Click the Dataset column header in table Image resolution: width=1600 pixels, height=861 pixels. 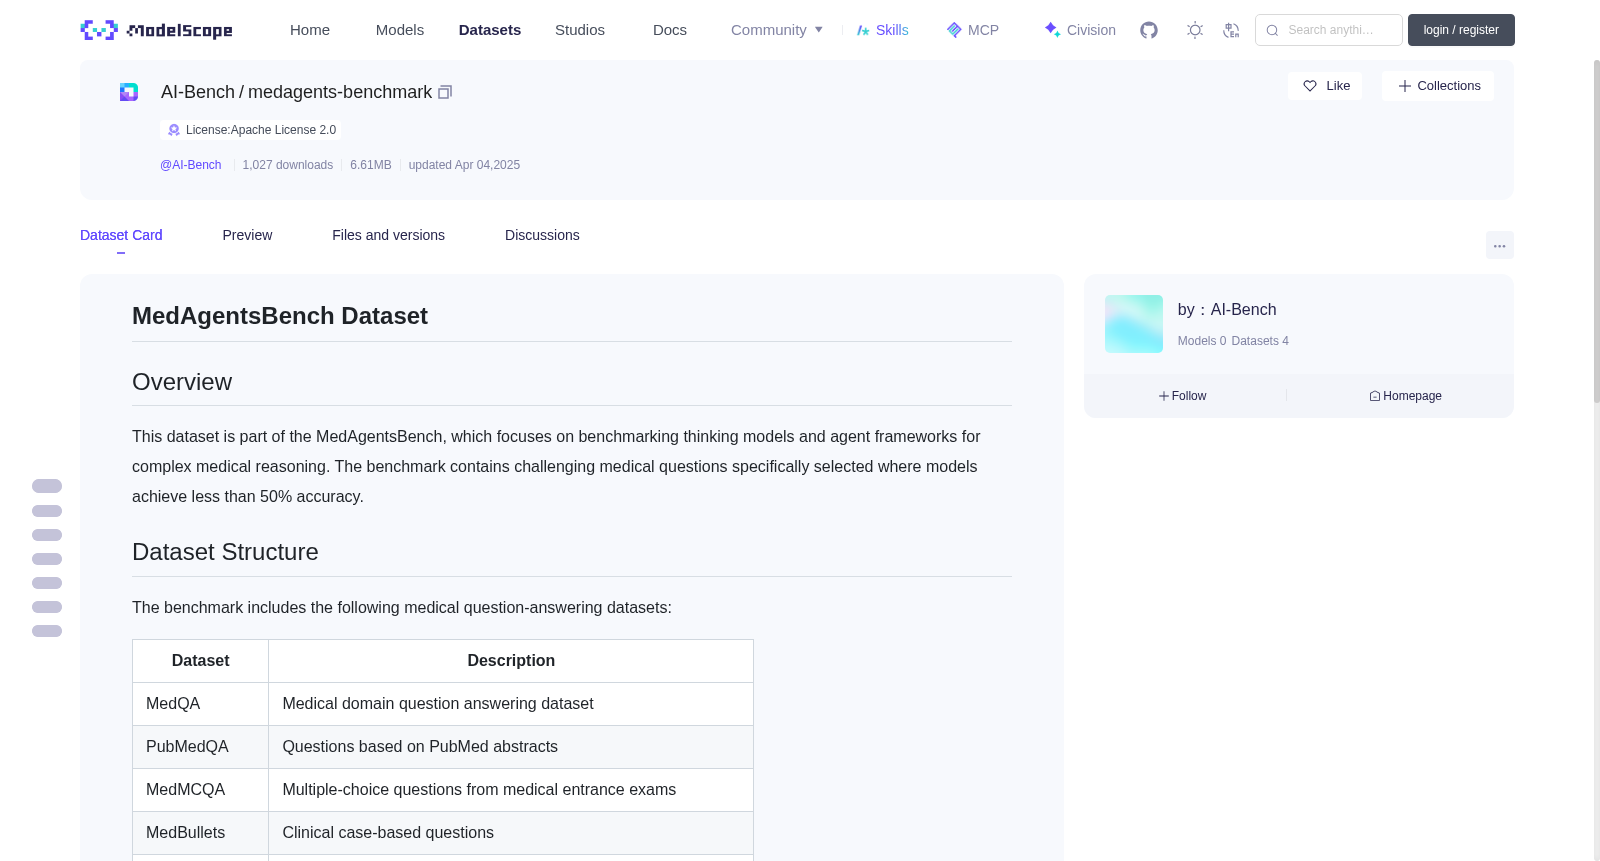coord(200,661)
